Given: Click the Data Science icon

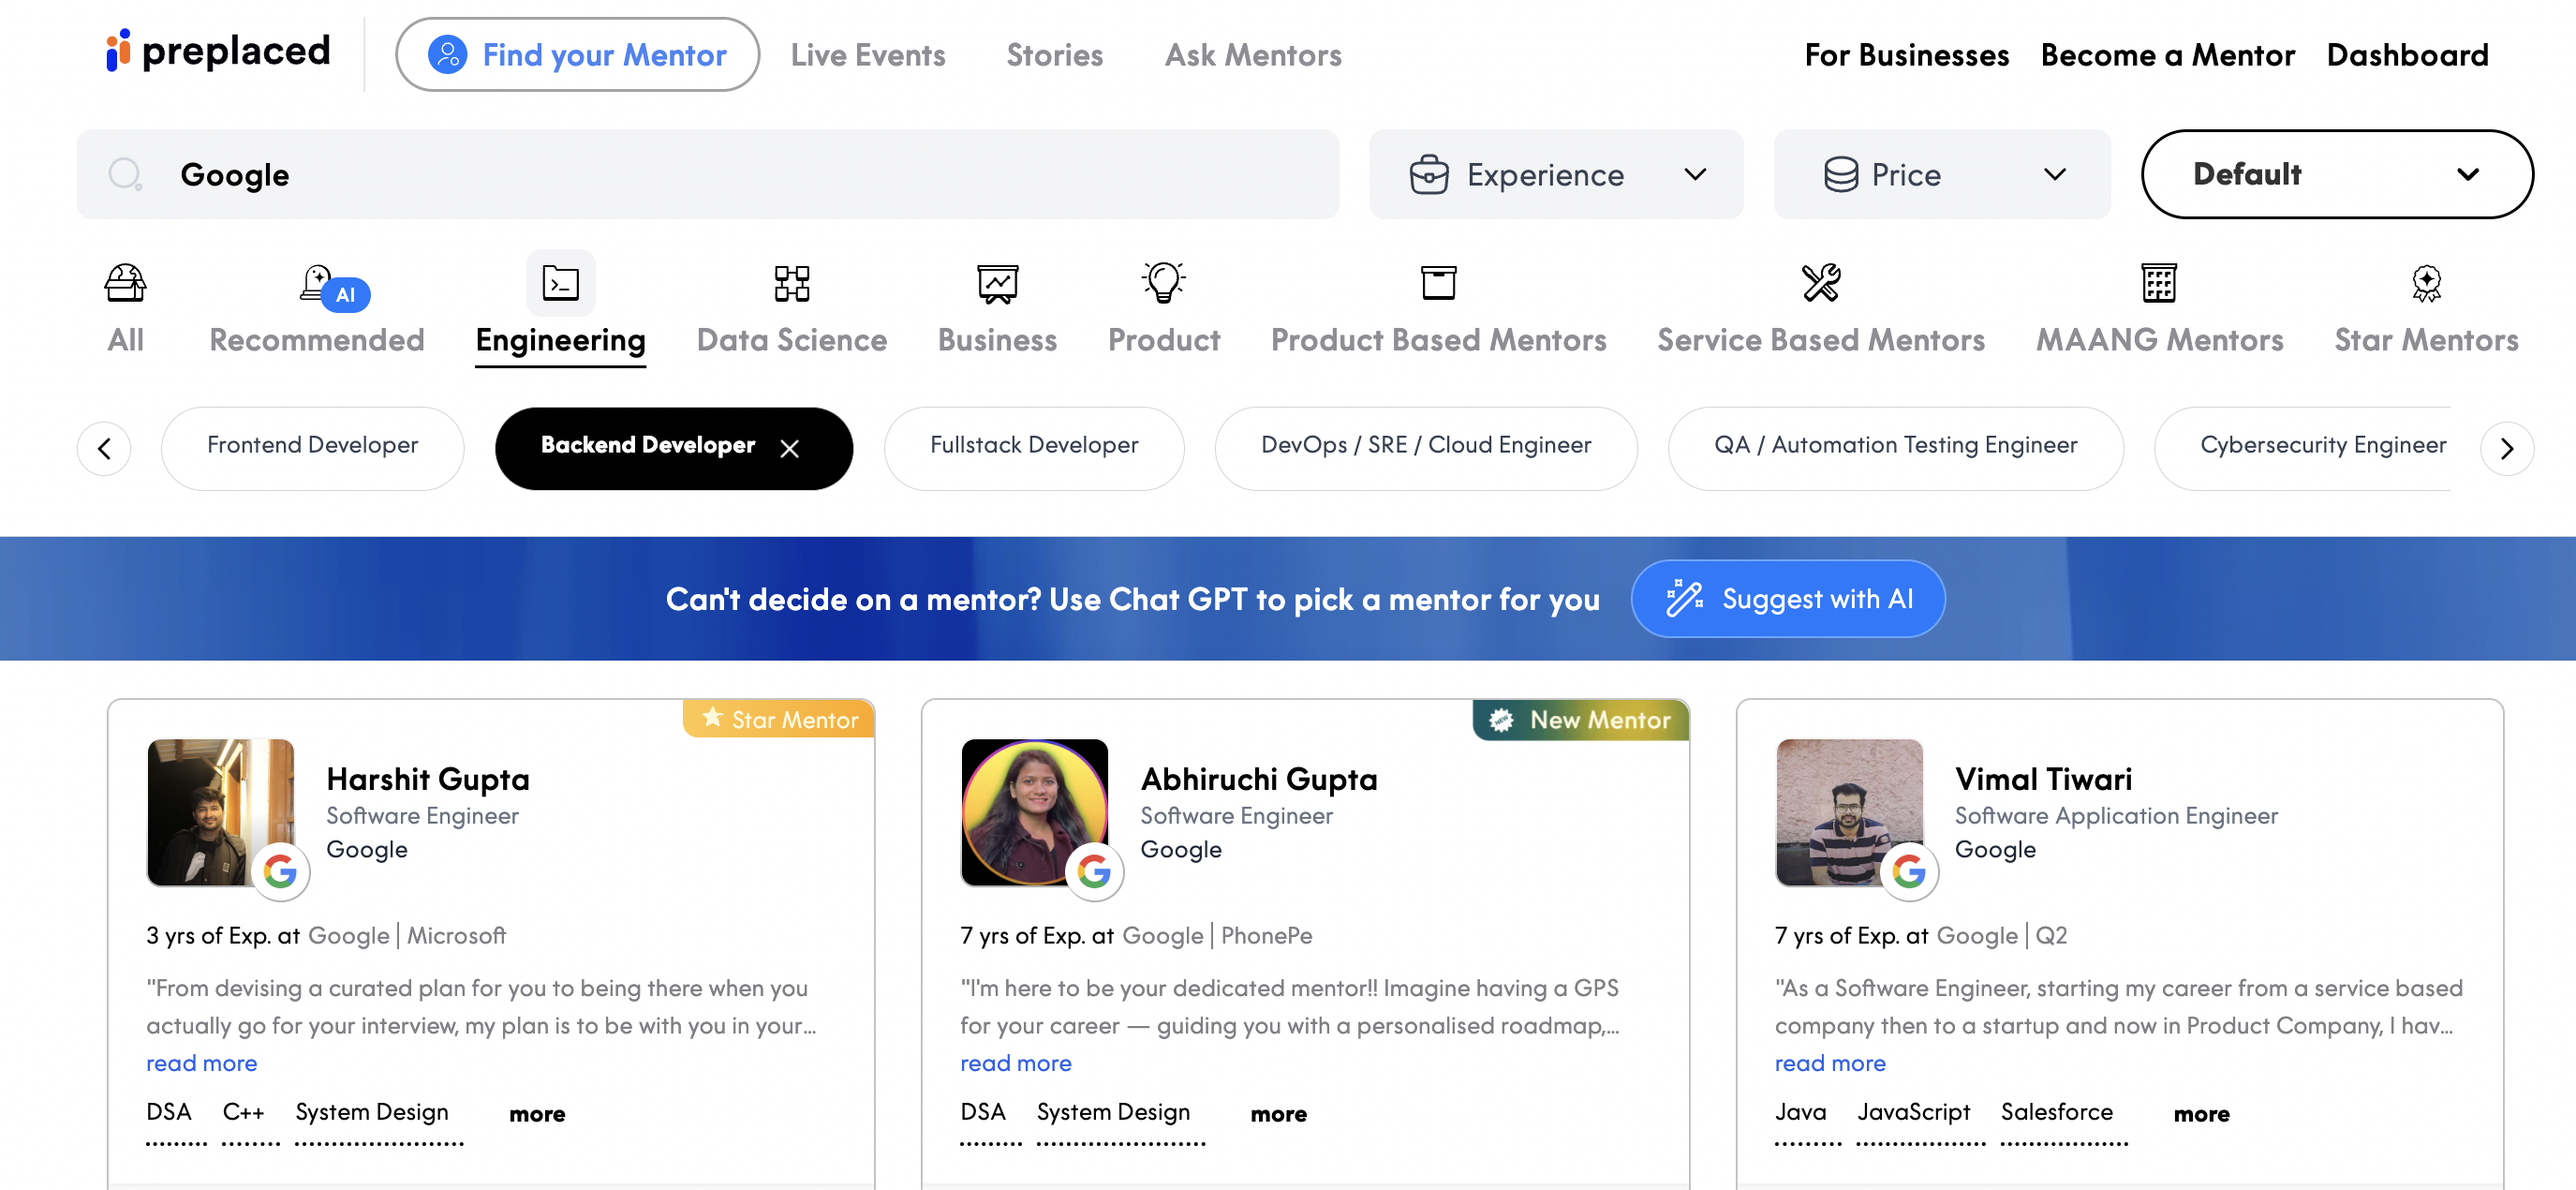Looking at the screenshot, I should [x=791, y=283].
